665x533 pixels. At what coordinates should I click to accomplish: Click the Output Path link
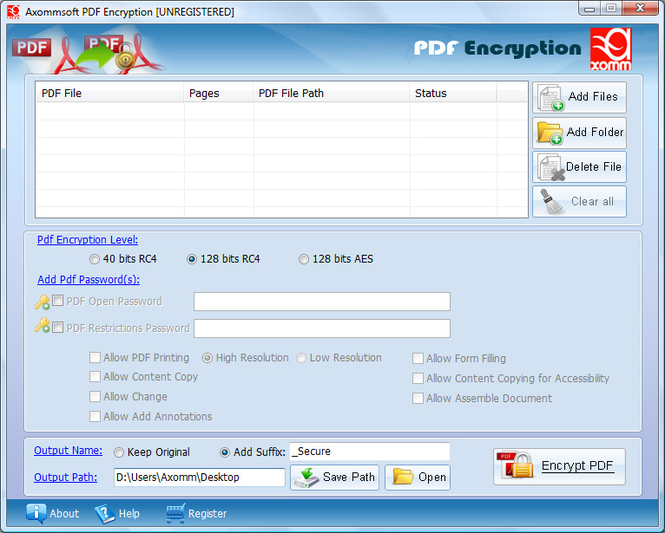pyautogui.click(x=65, y=477)
